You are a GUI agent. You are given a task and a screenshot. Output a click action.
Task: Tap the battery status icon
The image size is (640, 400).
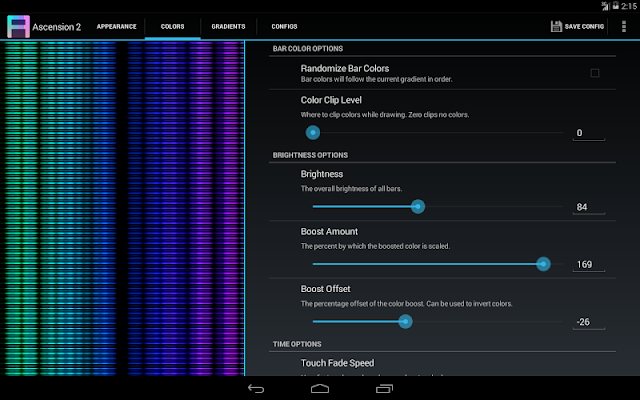(616, 6)
